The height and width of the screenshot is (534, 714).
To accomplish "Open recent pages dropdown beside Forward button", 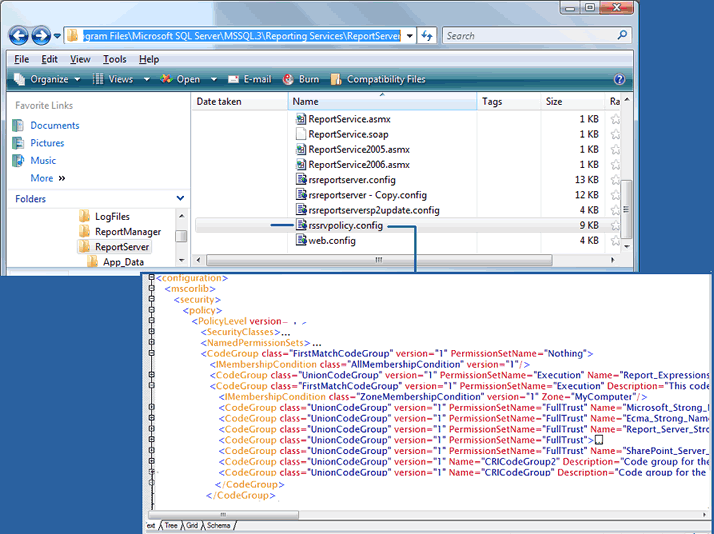I will tap(57, 36).
